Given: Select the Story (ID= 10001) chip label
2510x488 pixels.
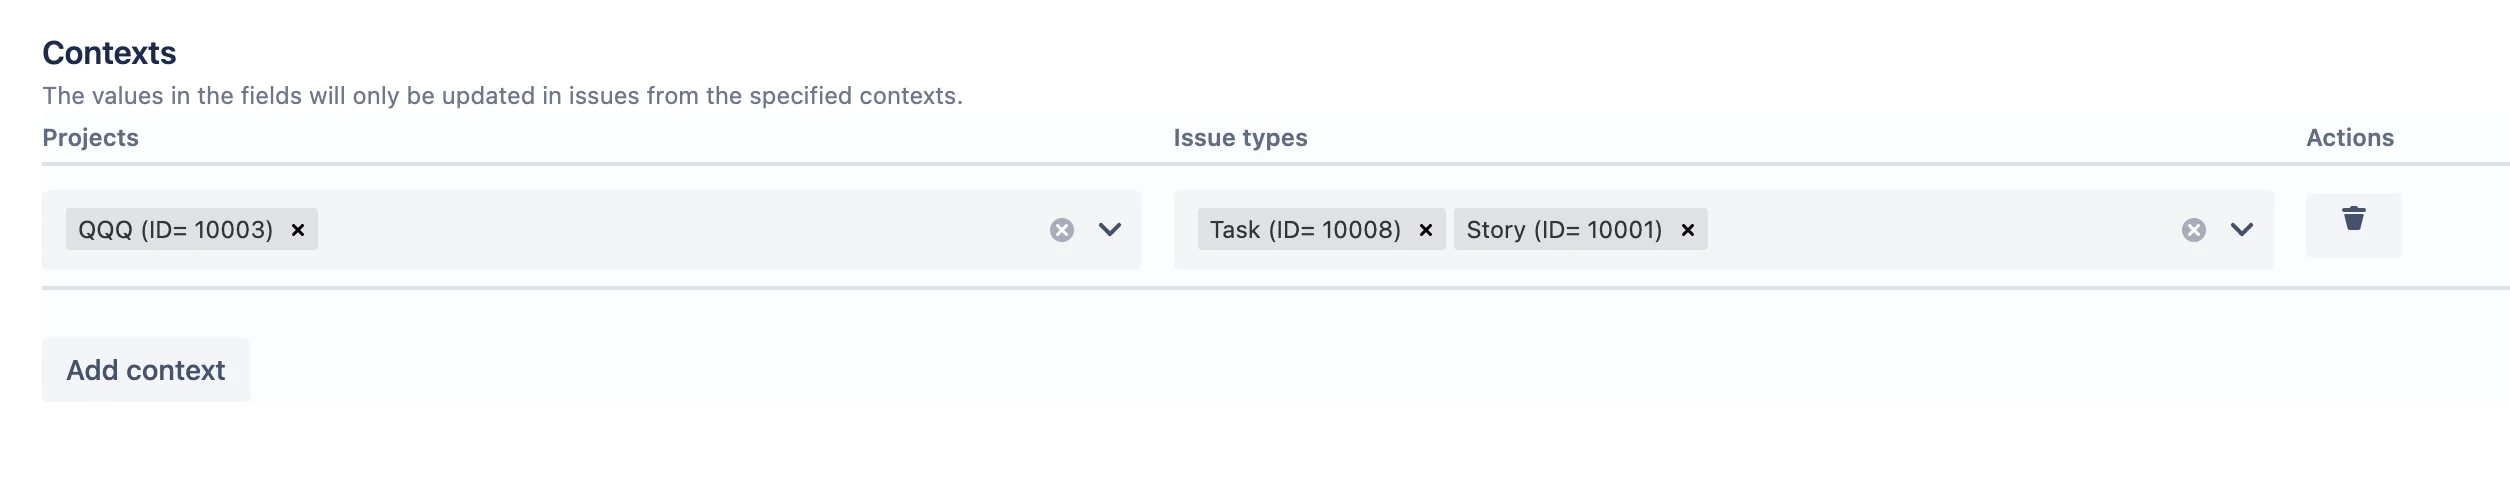Looking at the screenshot, I should (1564, 230).
